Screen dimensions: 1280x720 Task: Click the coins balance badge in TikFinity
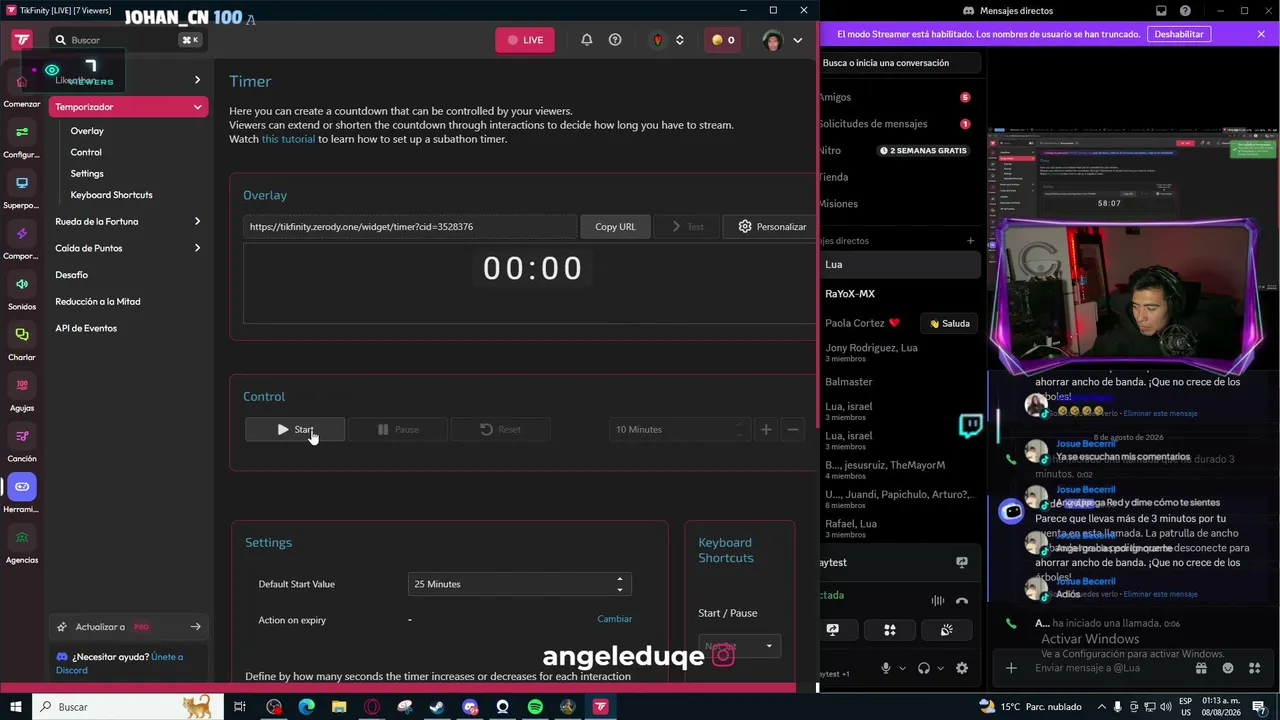[723, 40]
